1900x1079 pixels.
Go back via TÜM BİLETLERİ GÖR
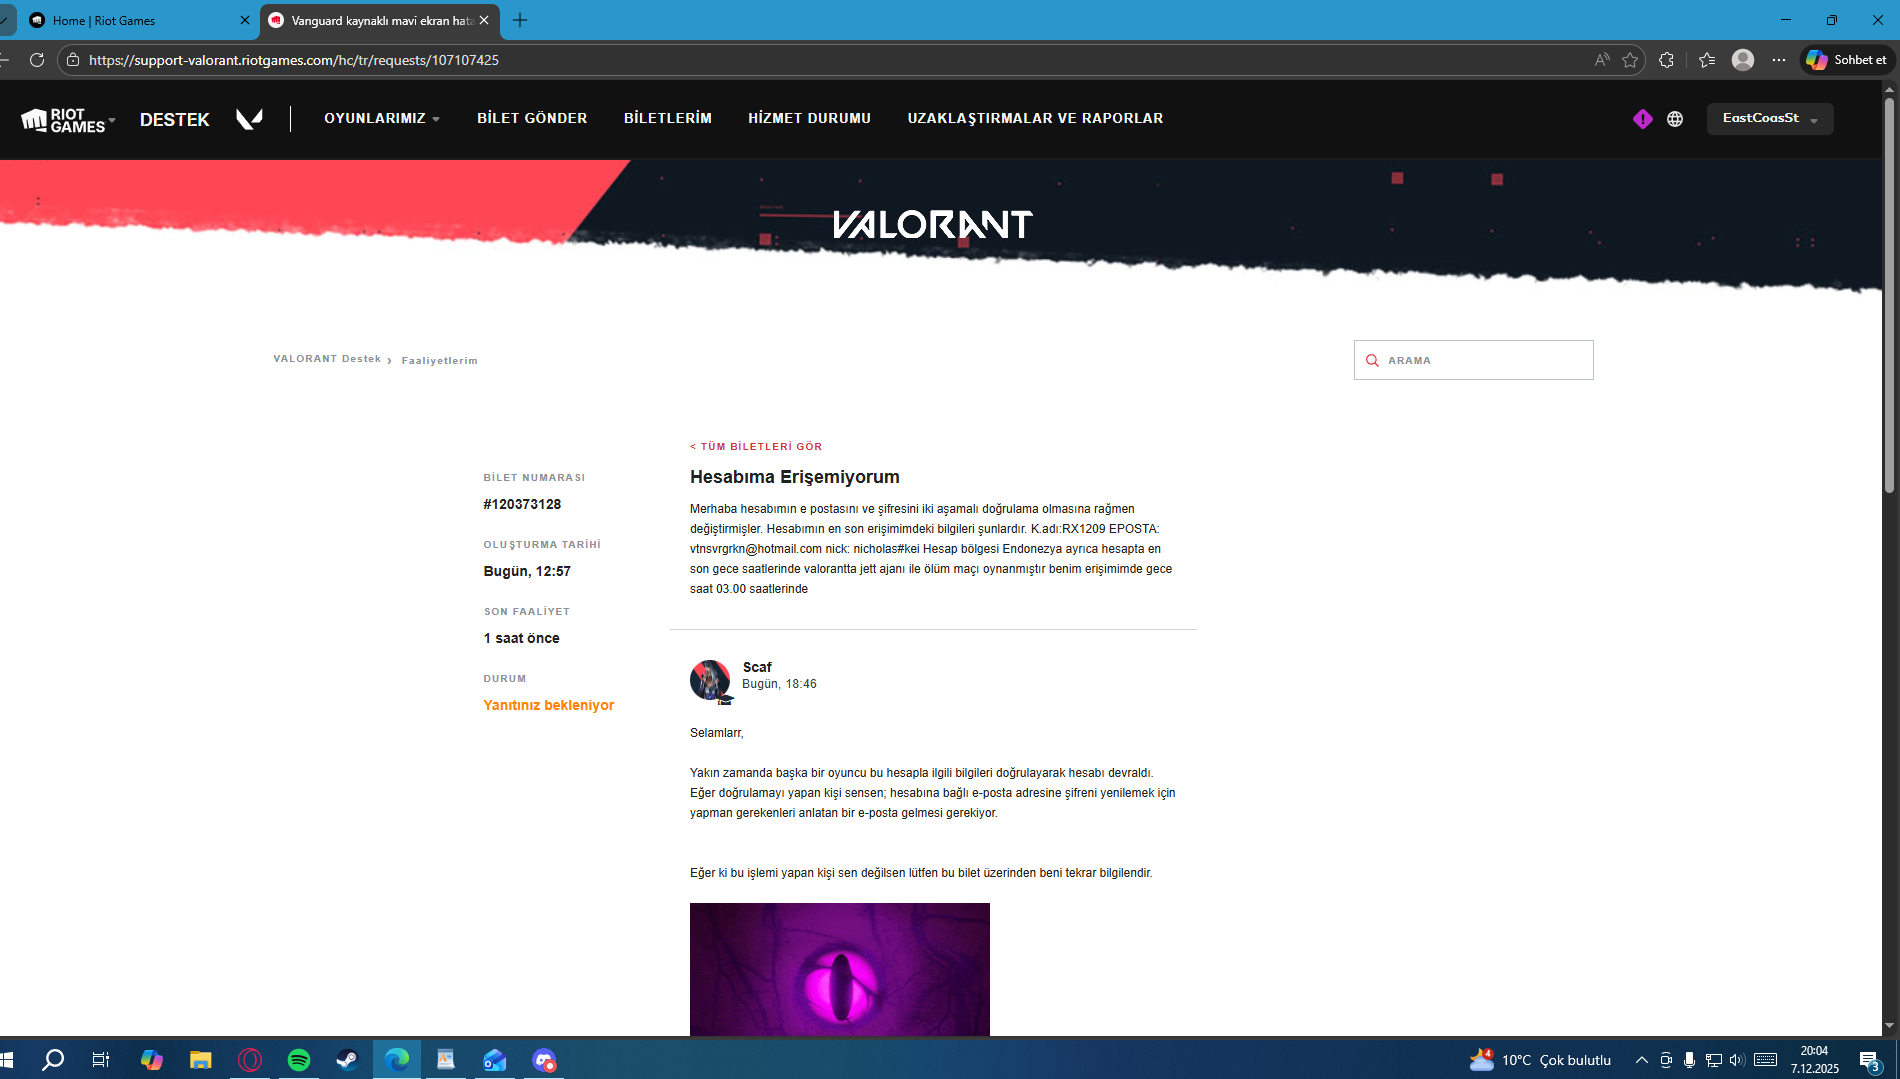(x=756, y=447)
